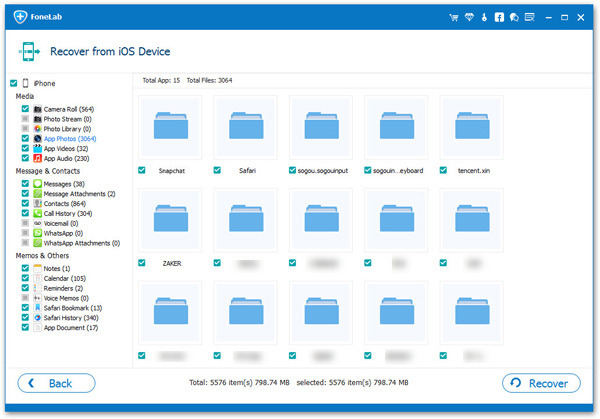Click the Call History phone icon

tap(38, 214)
